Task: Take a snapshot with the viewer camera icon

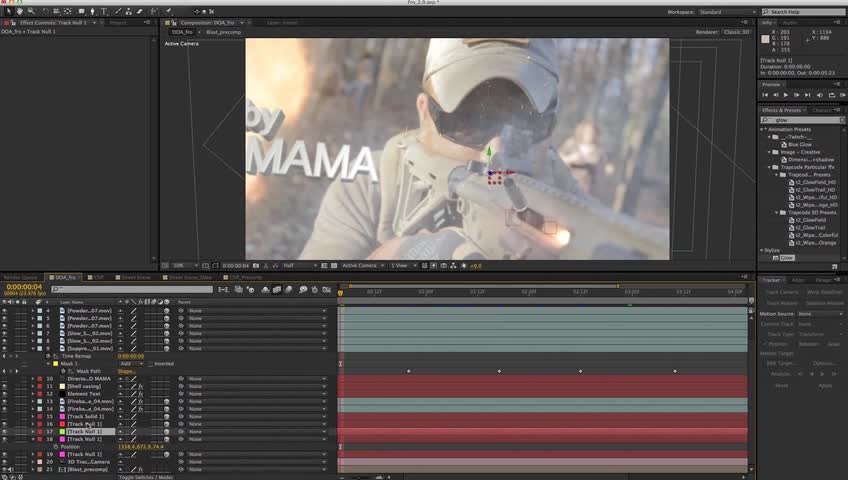Action: tap(256, 265)
